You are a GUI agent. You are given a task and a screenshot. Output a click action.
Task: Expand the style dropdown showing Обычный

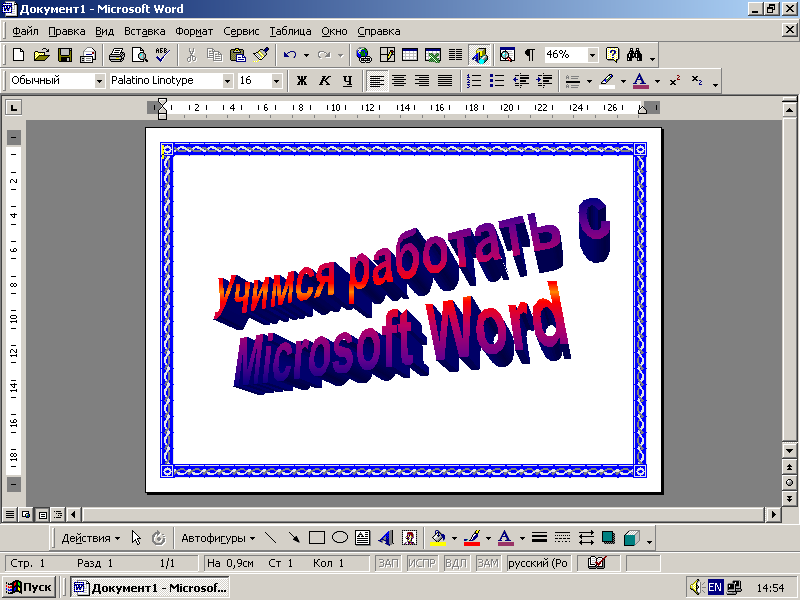99,81
